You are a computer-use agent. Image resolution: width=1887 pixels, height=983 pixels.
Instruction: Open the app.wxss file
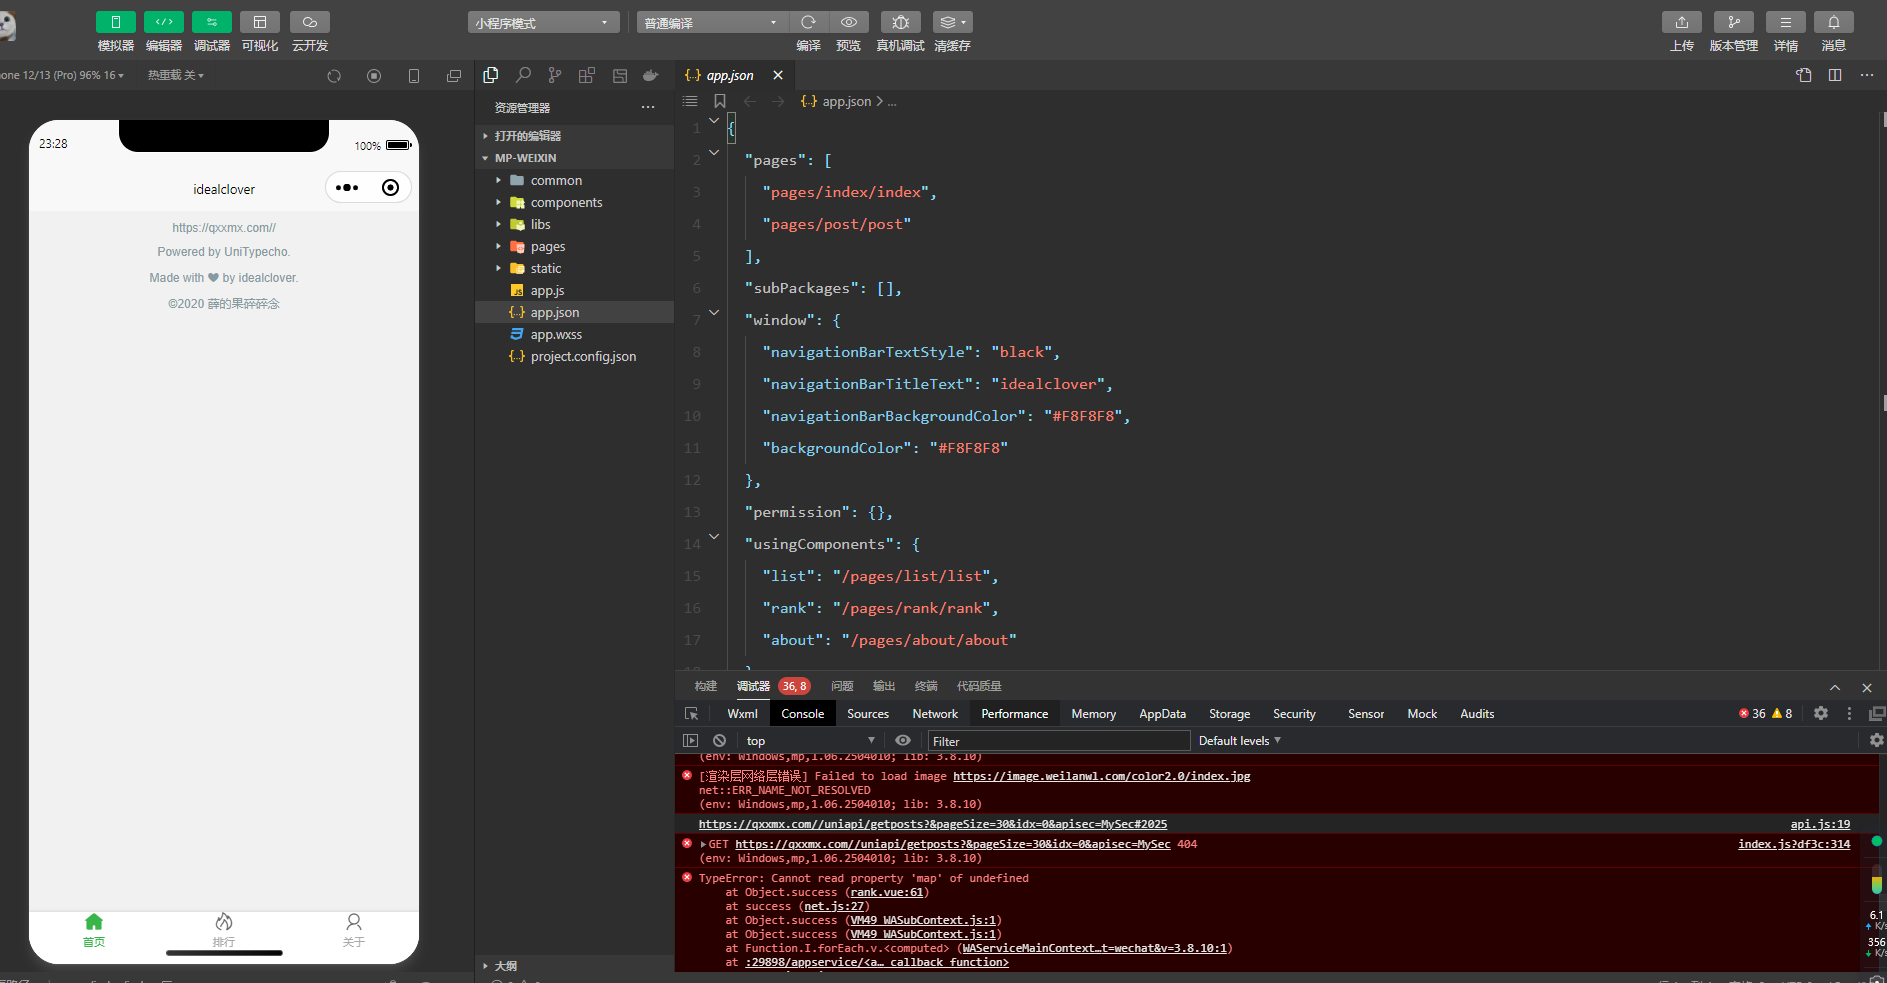(x=574, y=334)
